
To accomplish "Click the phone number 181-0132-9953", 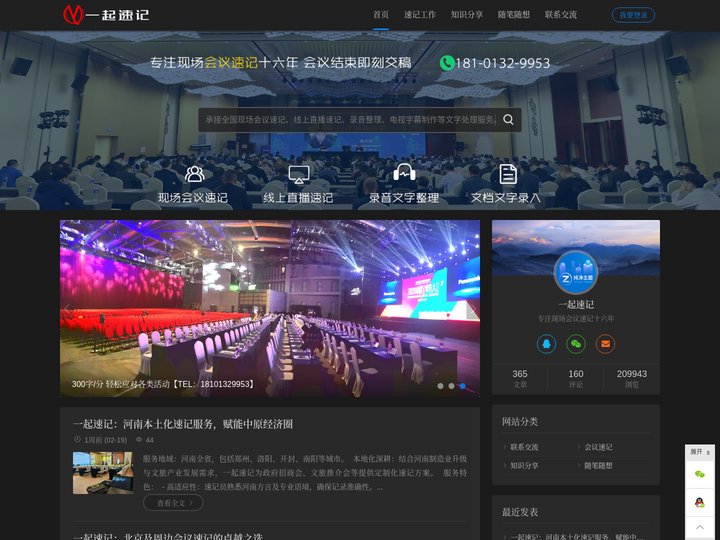I will (502, 63).
